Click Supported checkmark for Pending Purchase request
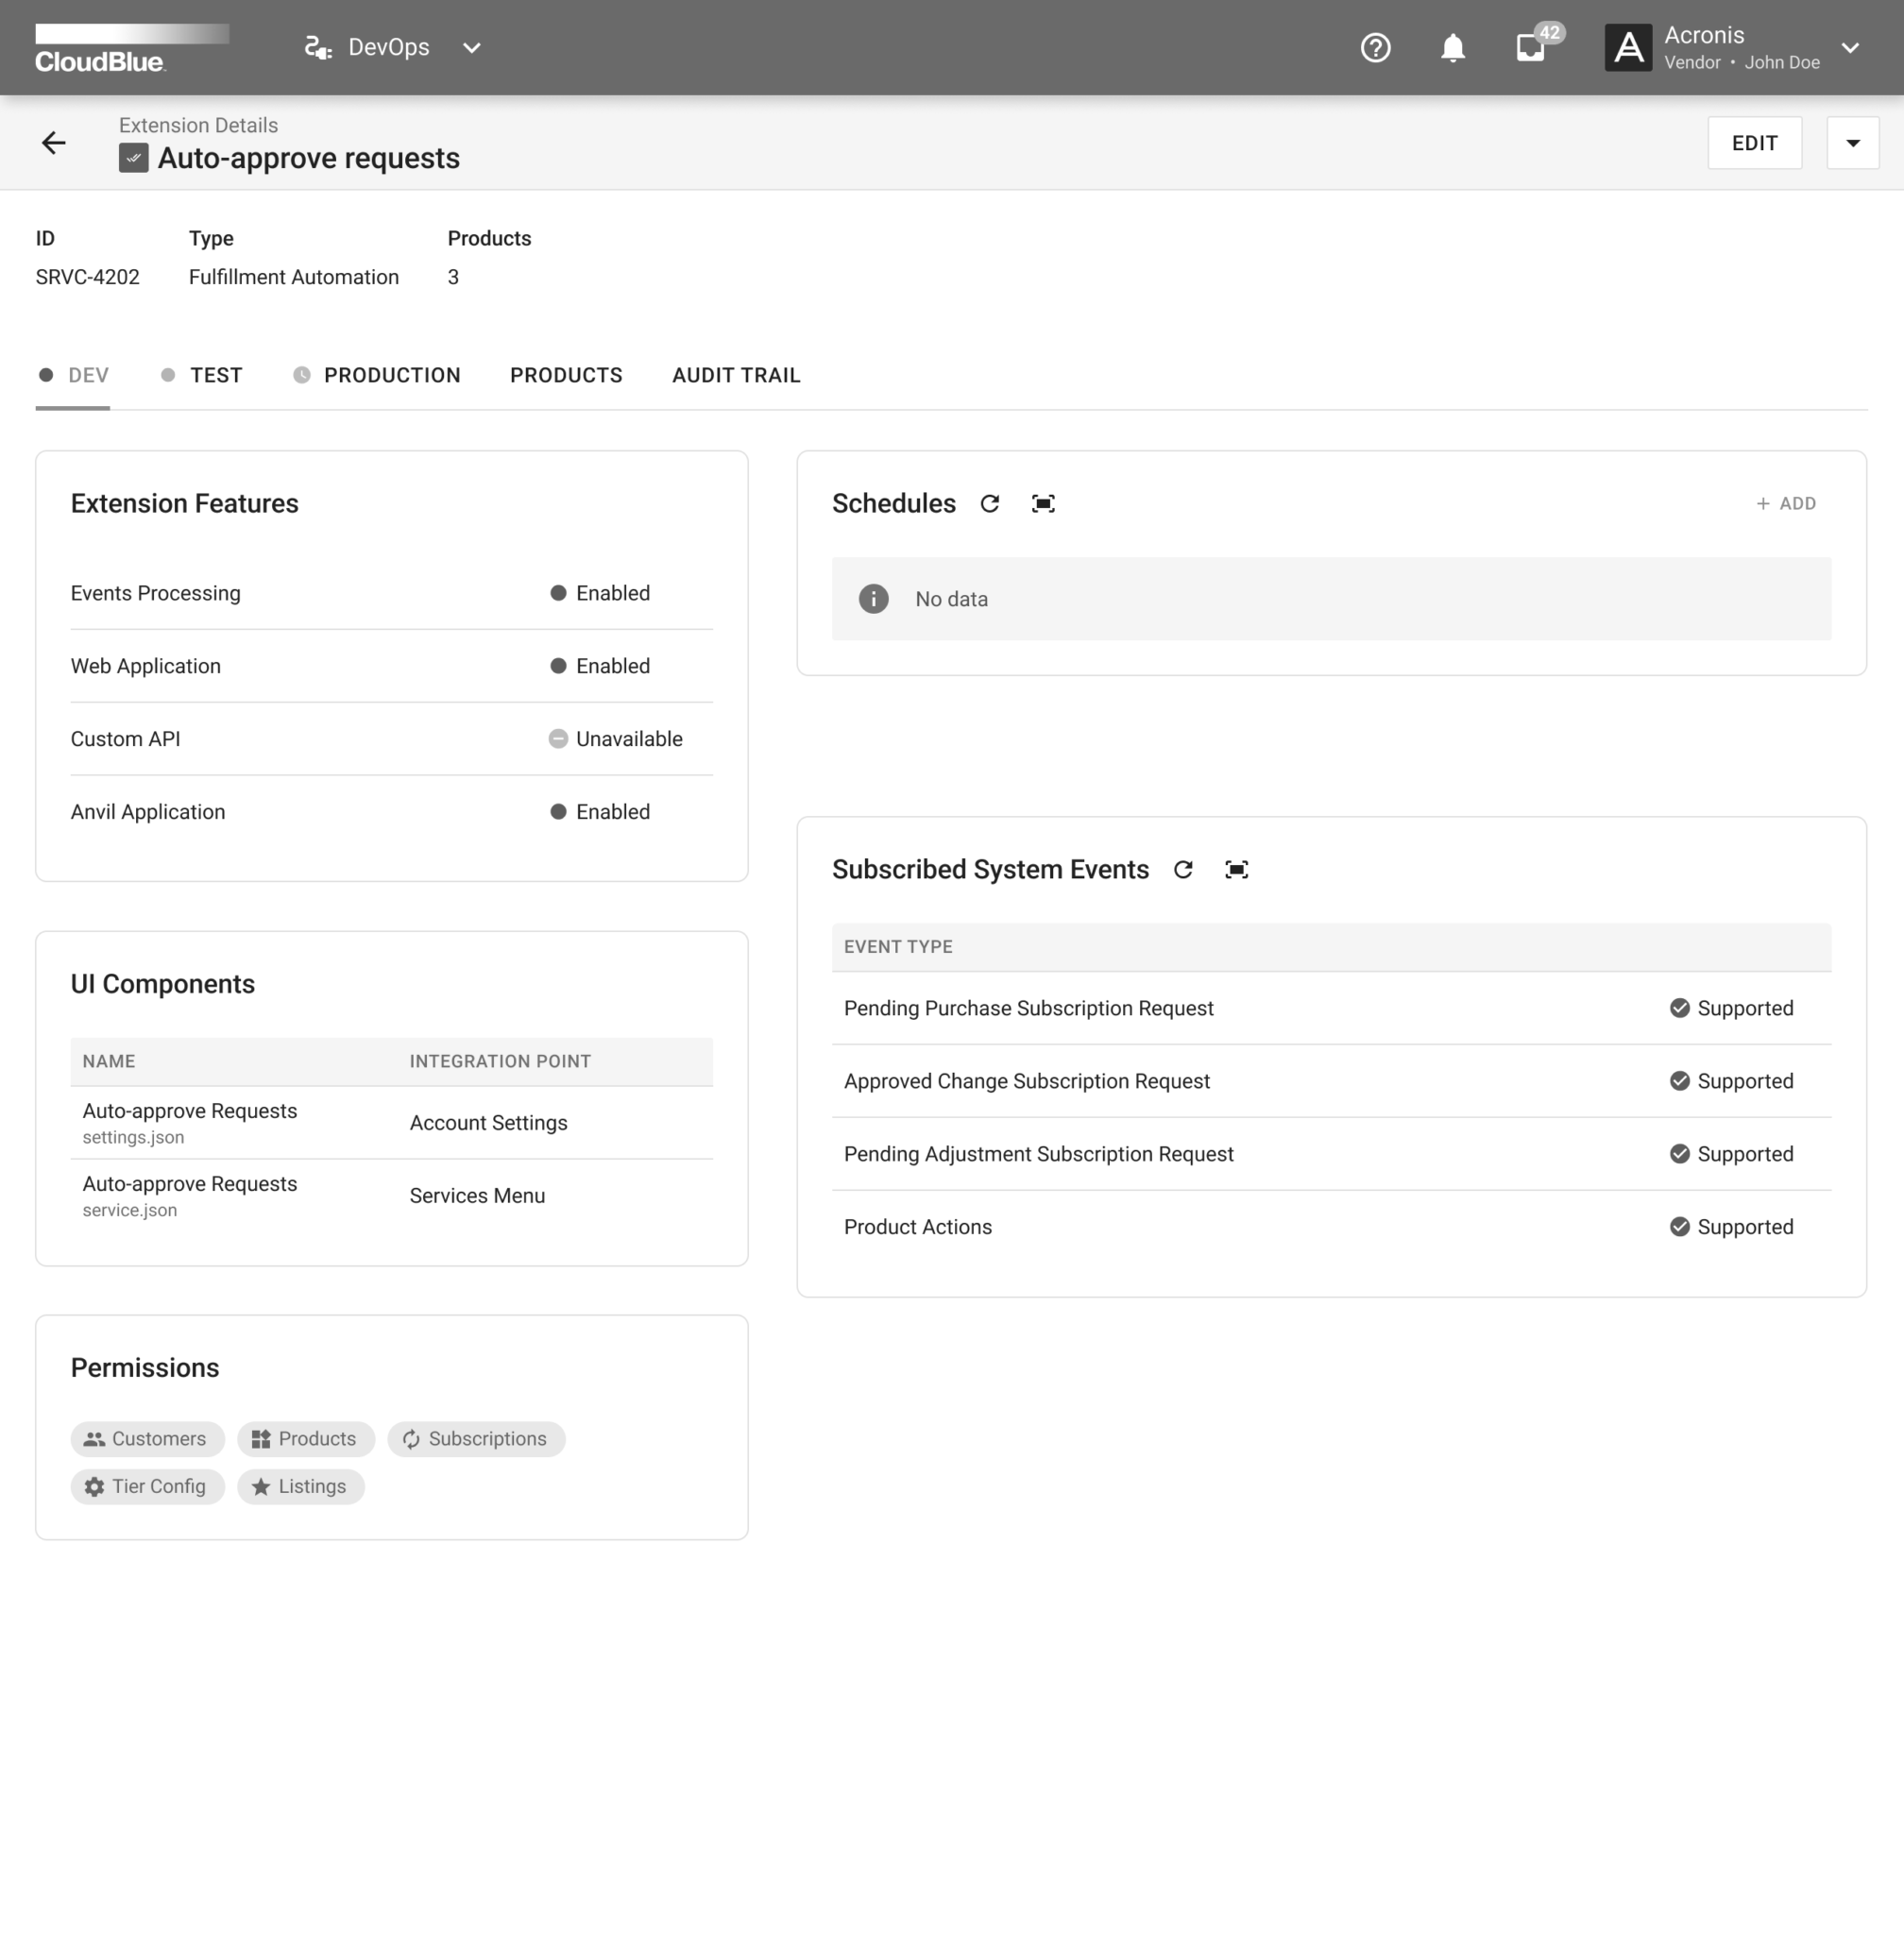This screenshot has width=1904, height=1934. tap(1680, 1007)
